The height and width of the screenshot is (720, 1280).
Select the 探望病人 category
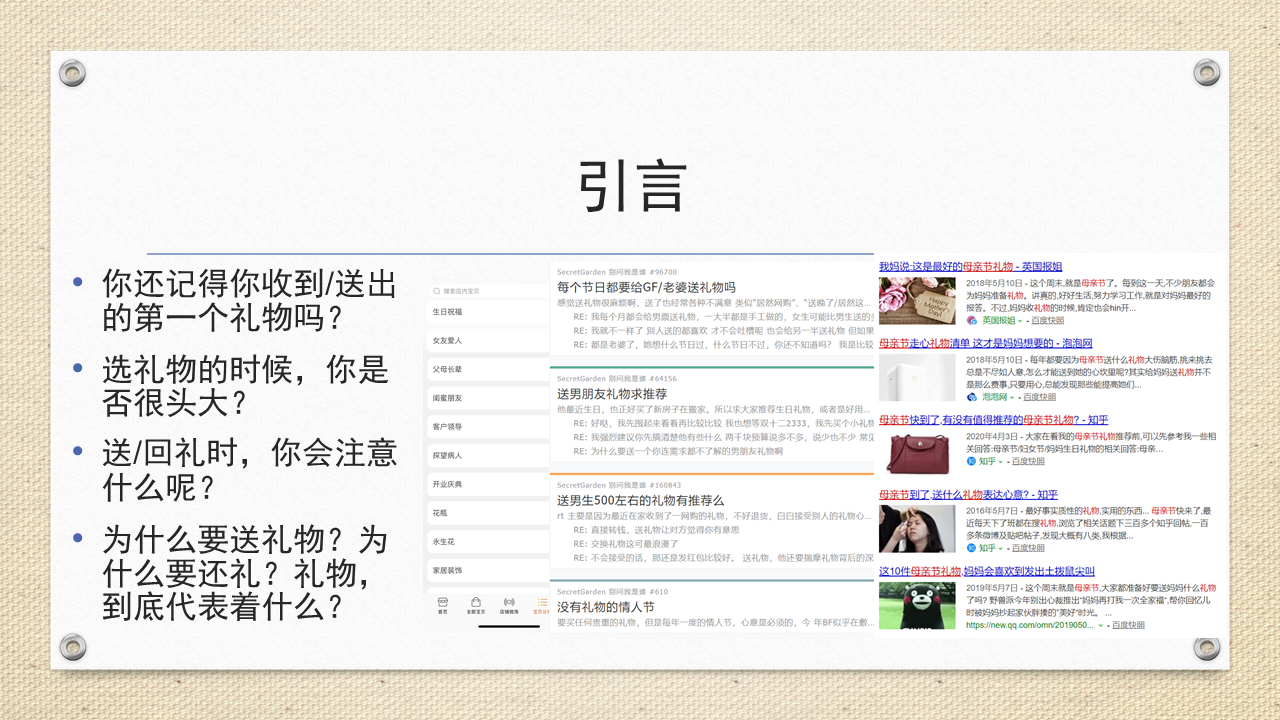coord(488,455)
